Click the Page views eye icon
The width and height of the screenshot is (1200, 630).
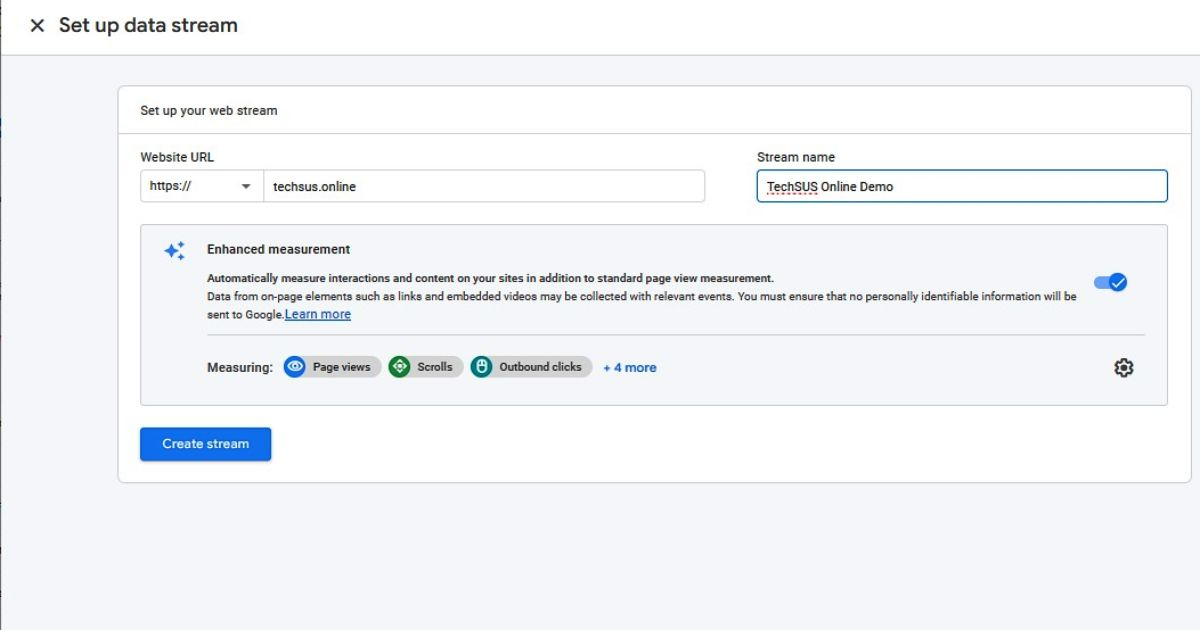[295, 367]
